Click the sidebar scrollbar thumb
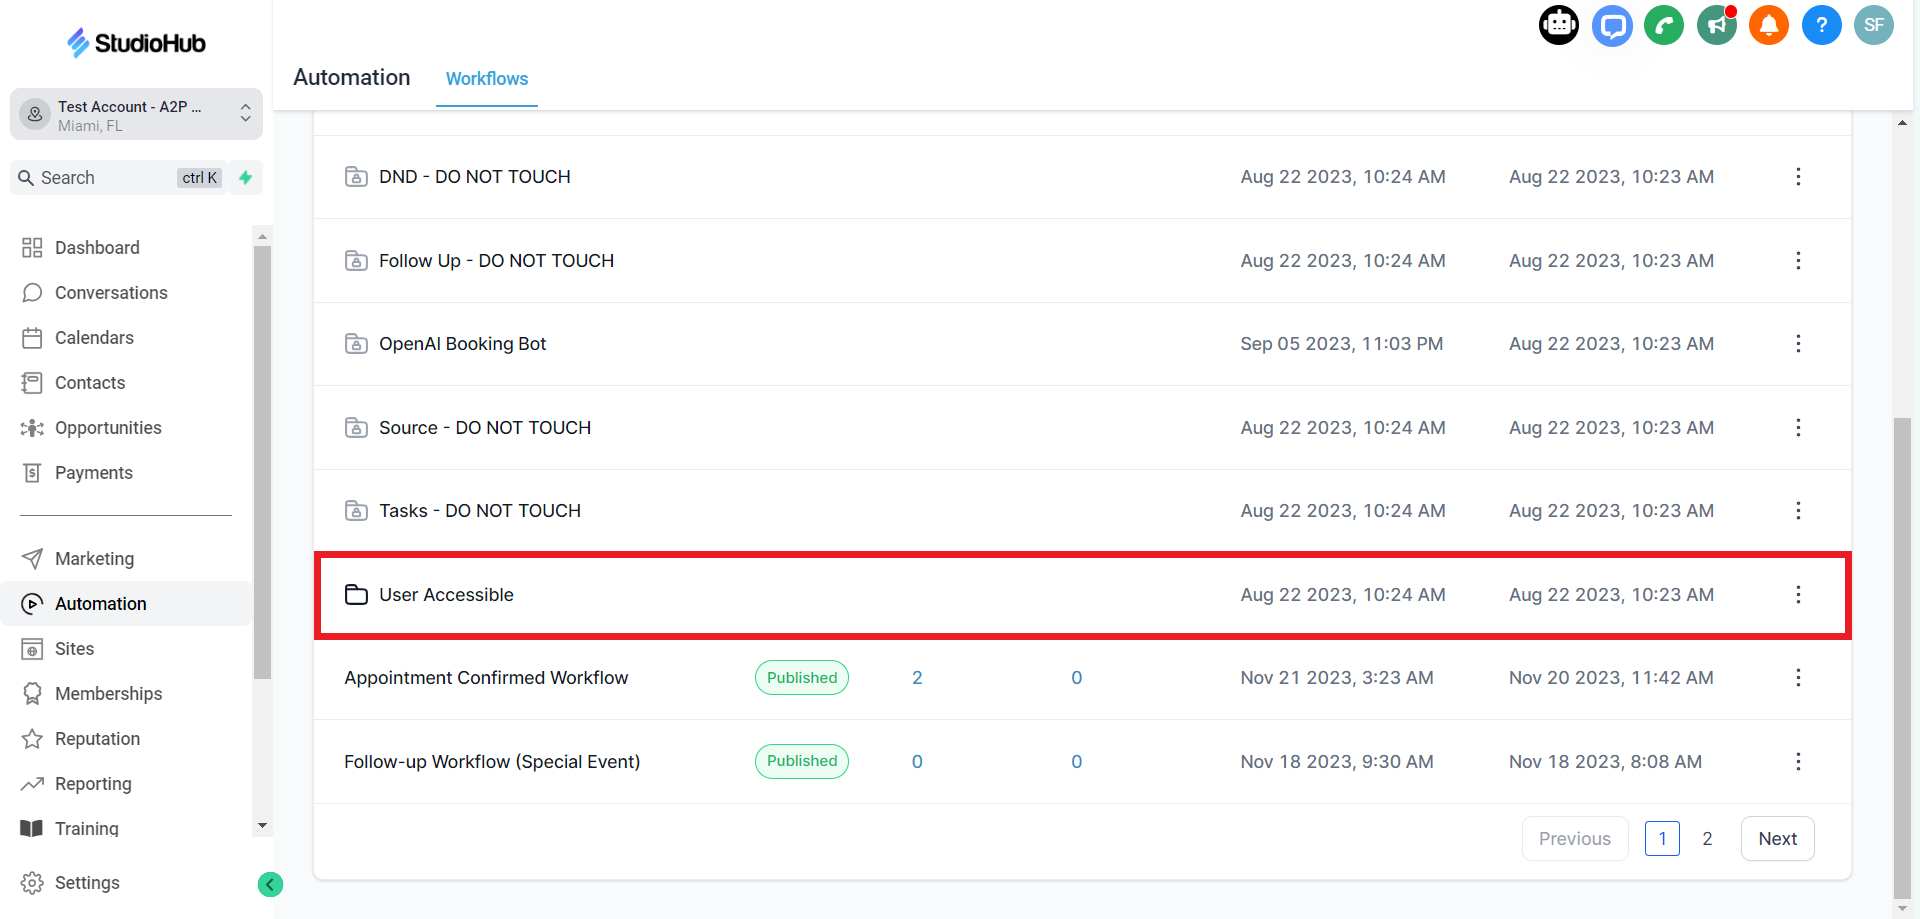The image size is (1920, 919). tap(263, 462)
